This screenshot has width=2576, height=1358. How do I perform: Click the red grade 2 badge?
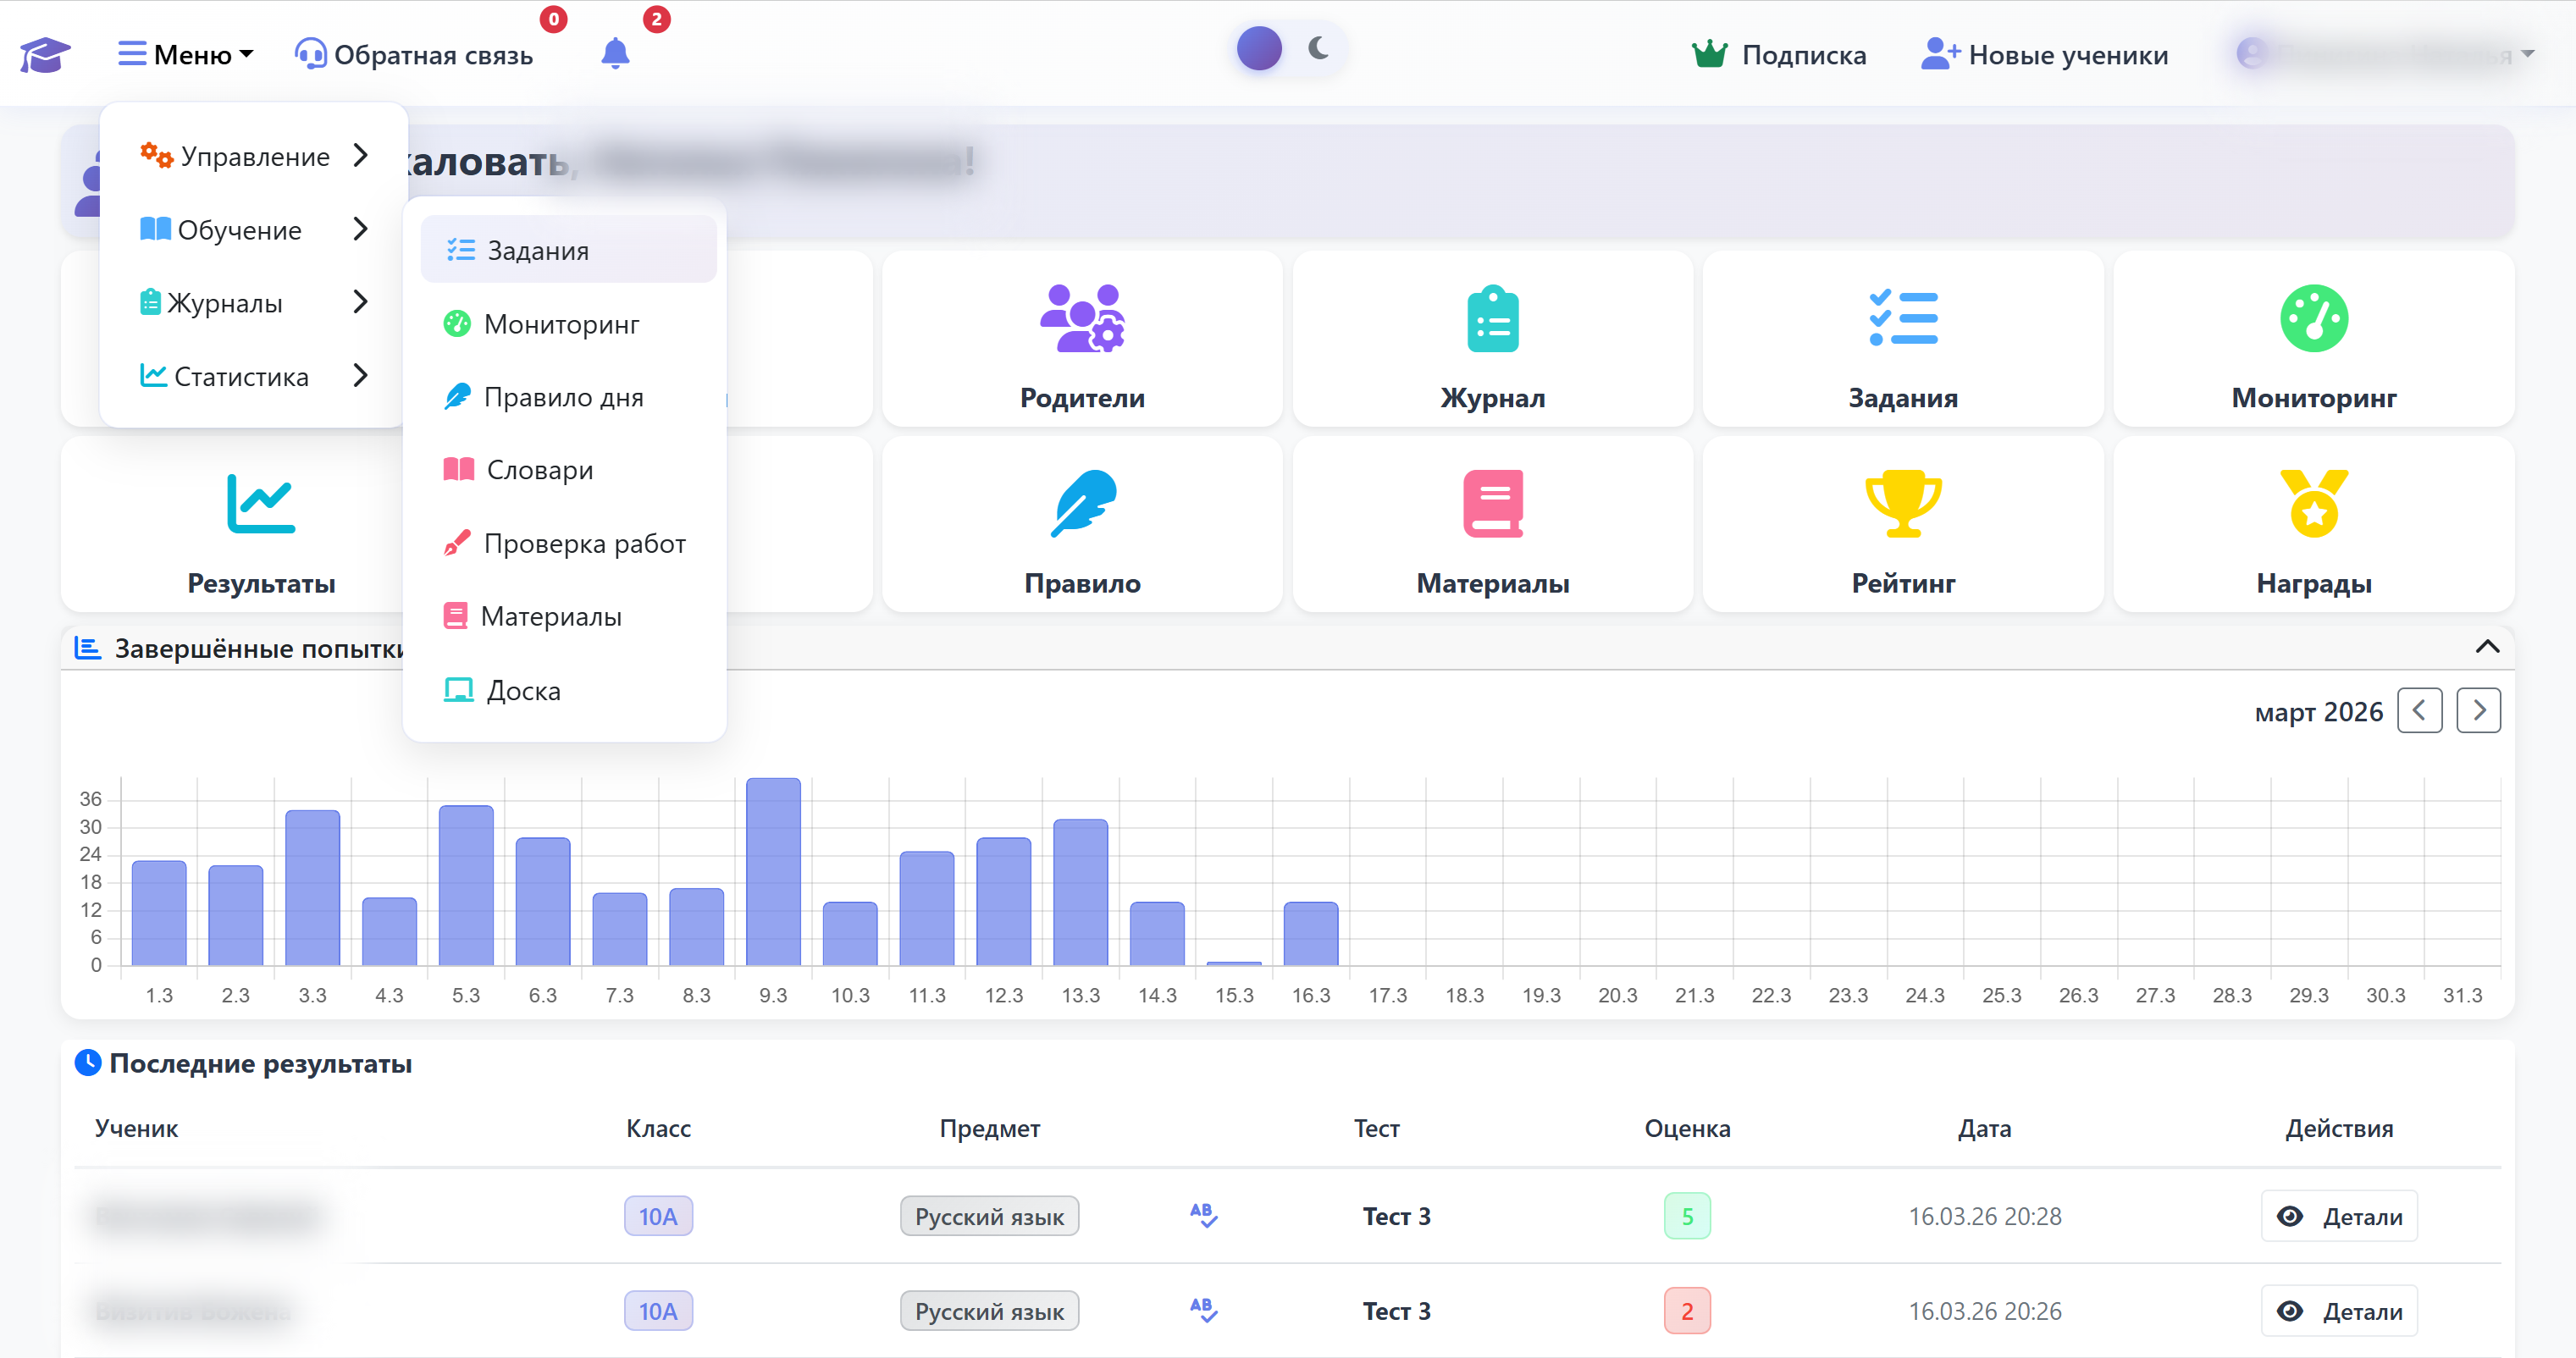tap(1687, 1310)
